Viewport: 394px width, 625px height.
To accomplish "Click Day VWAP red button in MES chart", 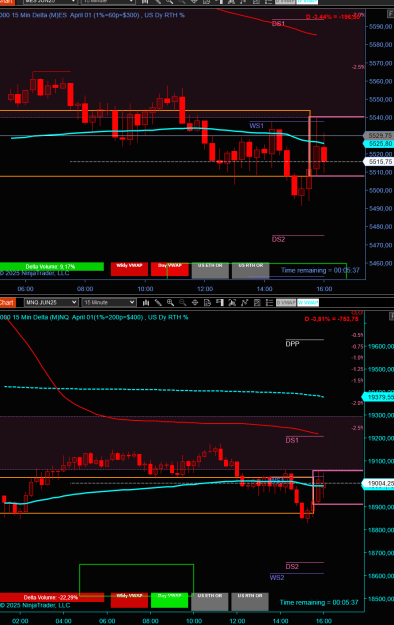I will click(170, 269).
